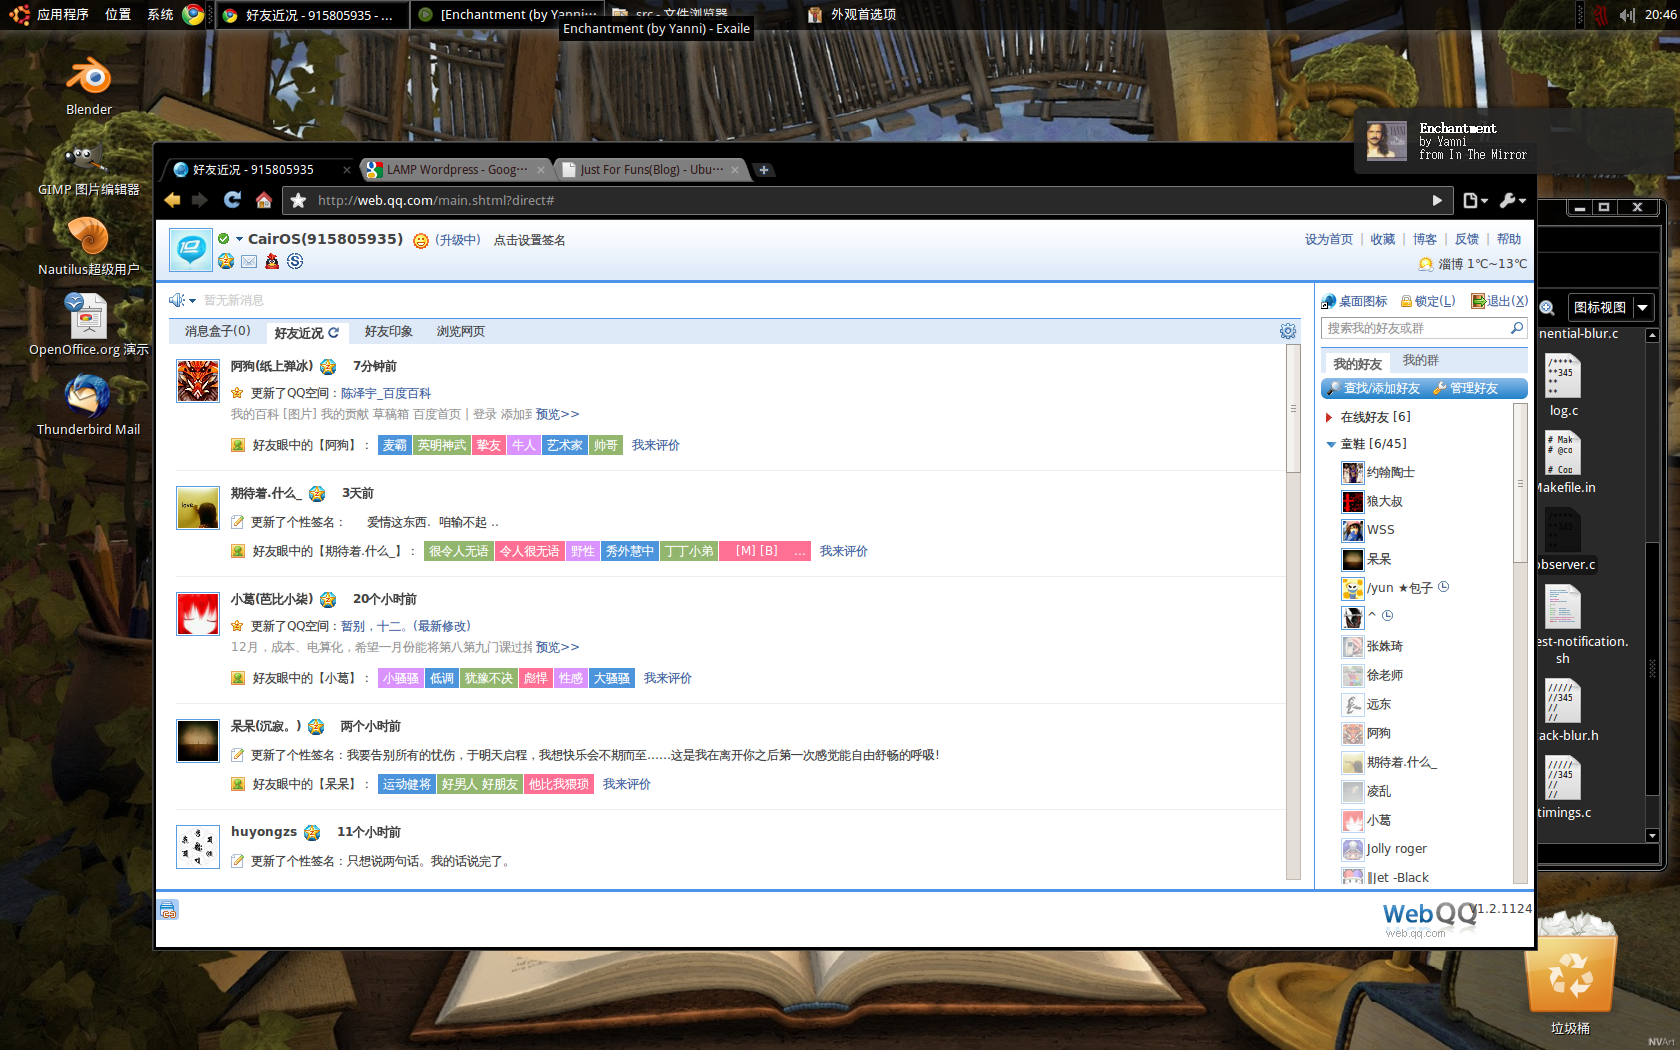1680x1050 pixels.
Task: Click the 桌面图标 shortcut button
Action: 1354,301
